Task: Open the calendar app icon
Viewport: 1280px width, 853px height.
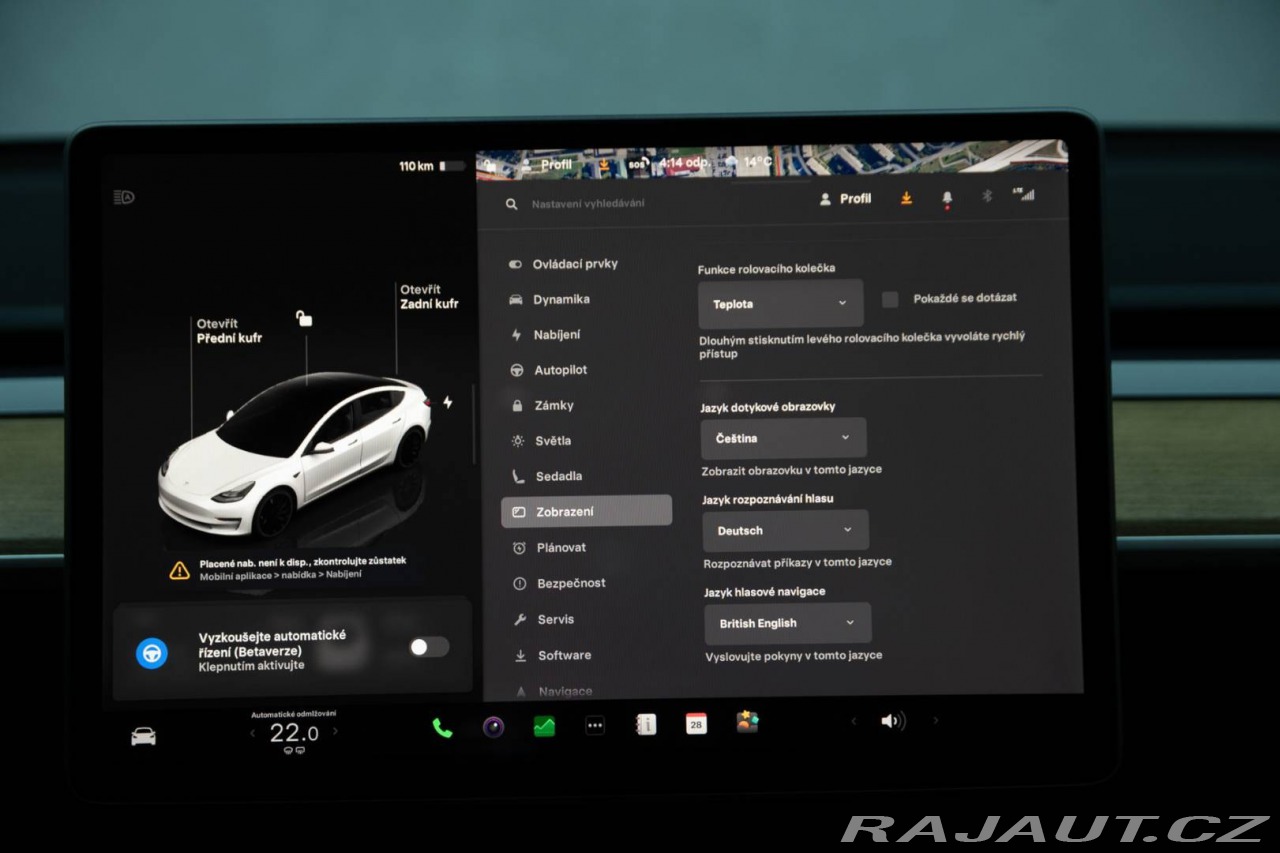Action: 696,724
